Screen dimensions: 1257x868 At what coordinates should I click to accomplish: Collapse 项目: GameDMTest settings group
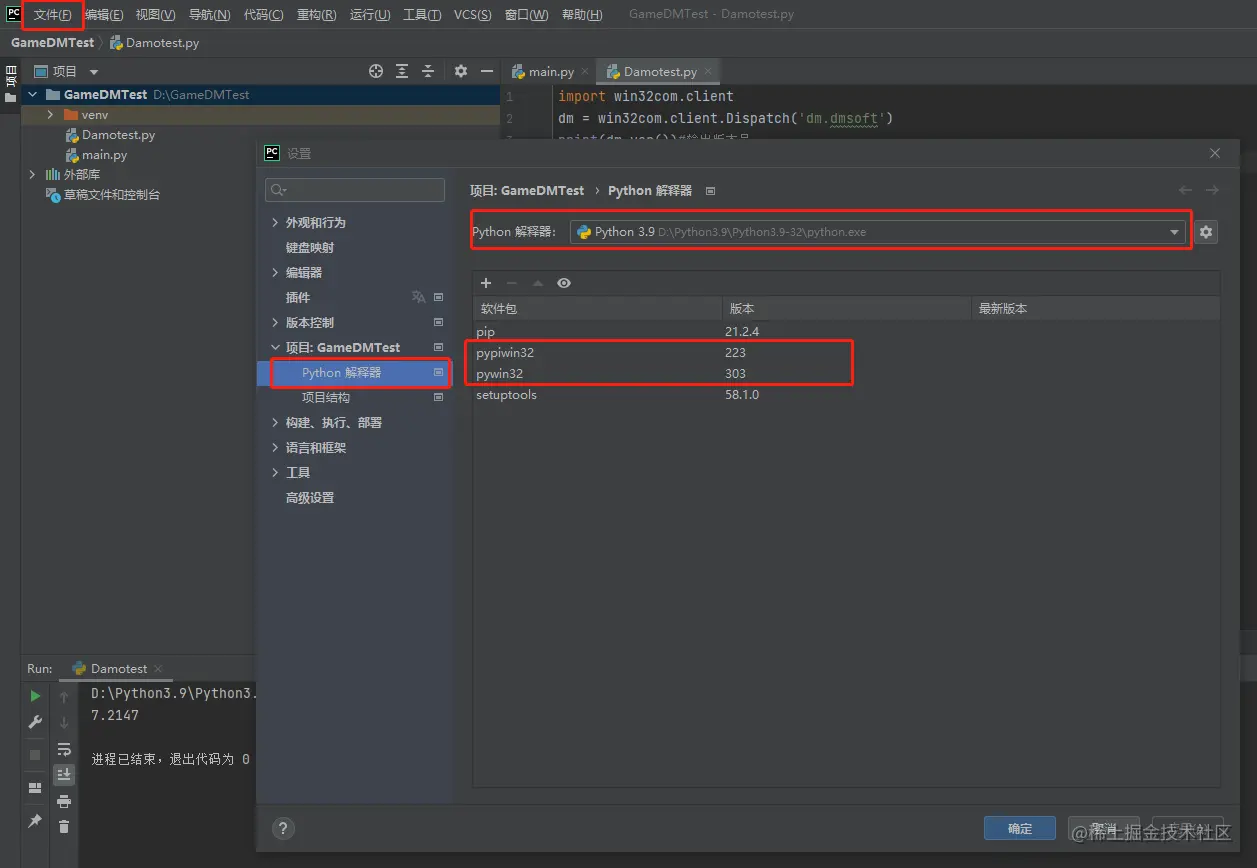click(x=275, y=347)
